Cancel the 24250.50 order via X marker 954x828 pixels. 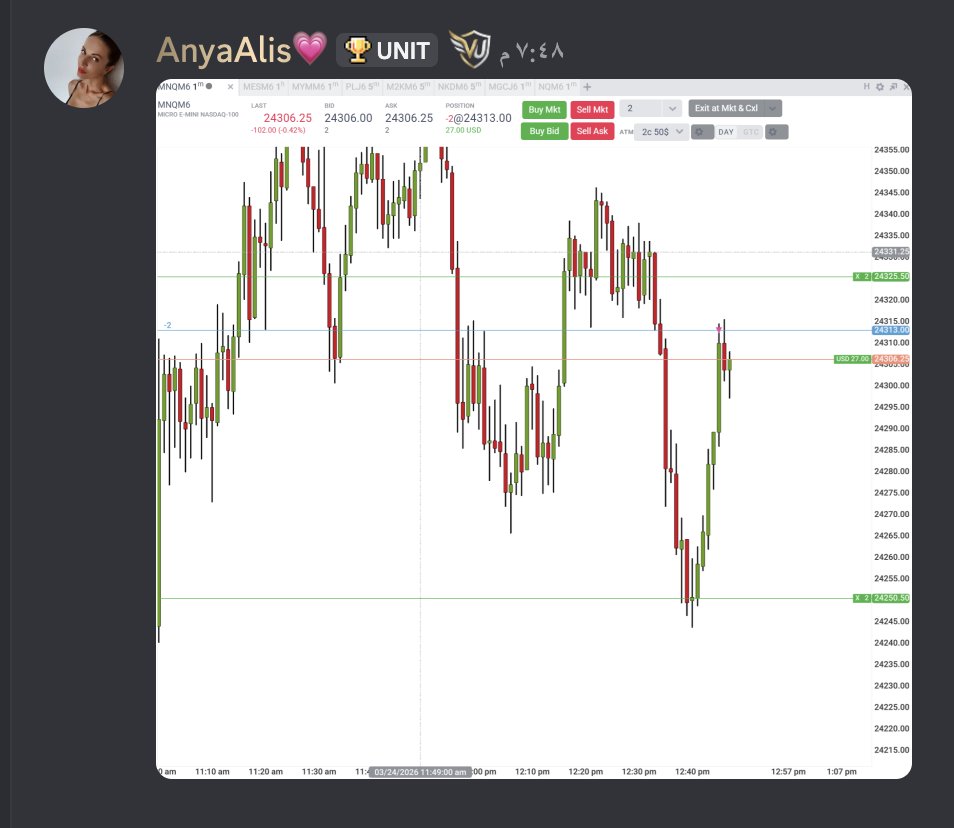pyautogui.click(x=857, y=599)
